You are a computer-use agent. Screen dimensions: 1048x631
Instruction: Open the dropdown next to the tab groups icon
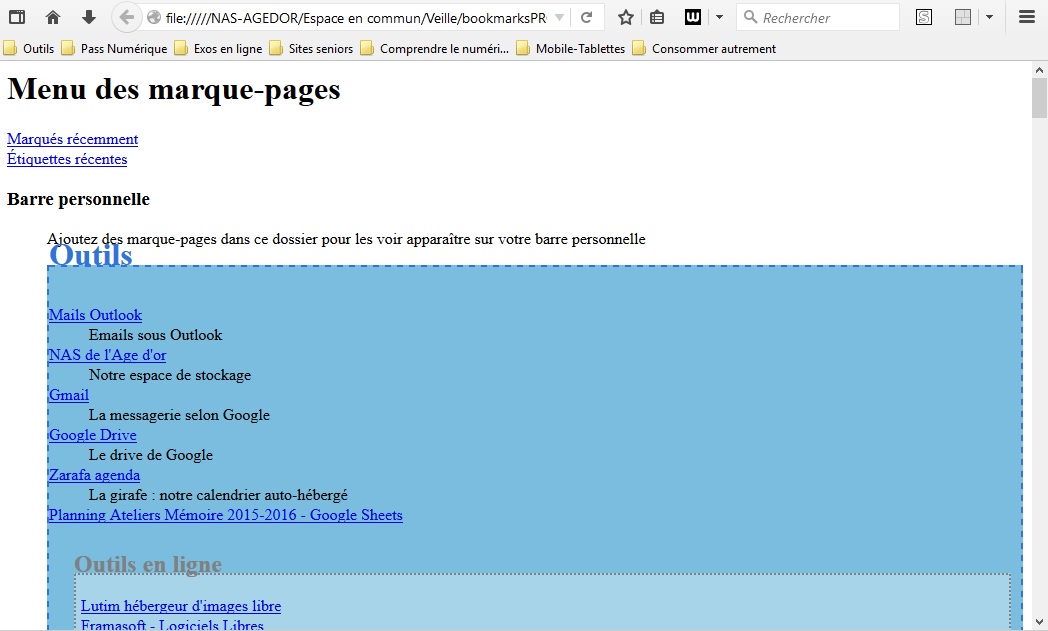988,17
